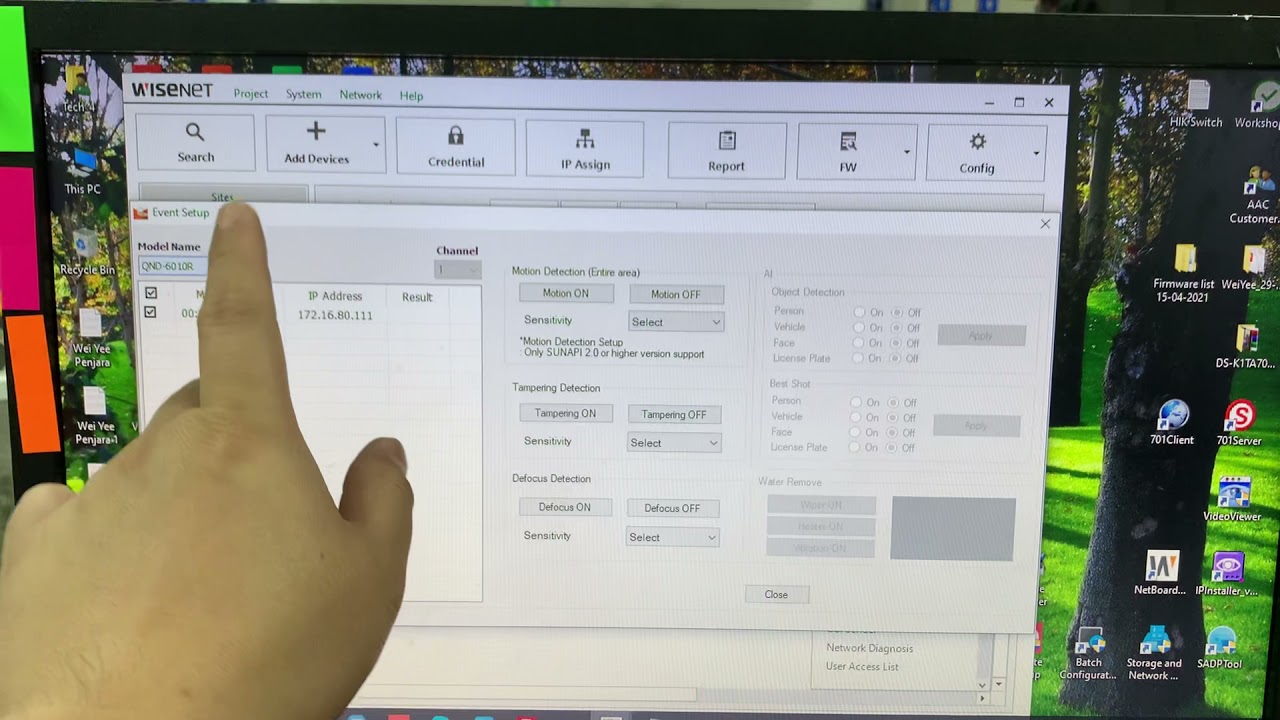Open the Network menu
This screenshot has width=1280, height=720.
[x=361, y=95]
